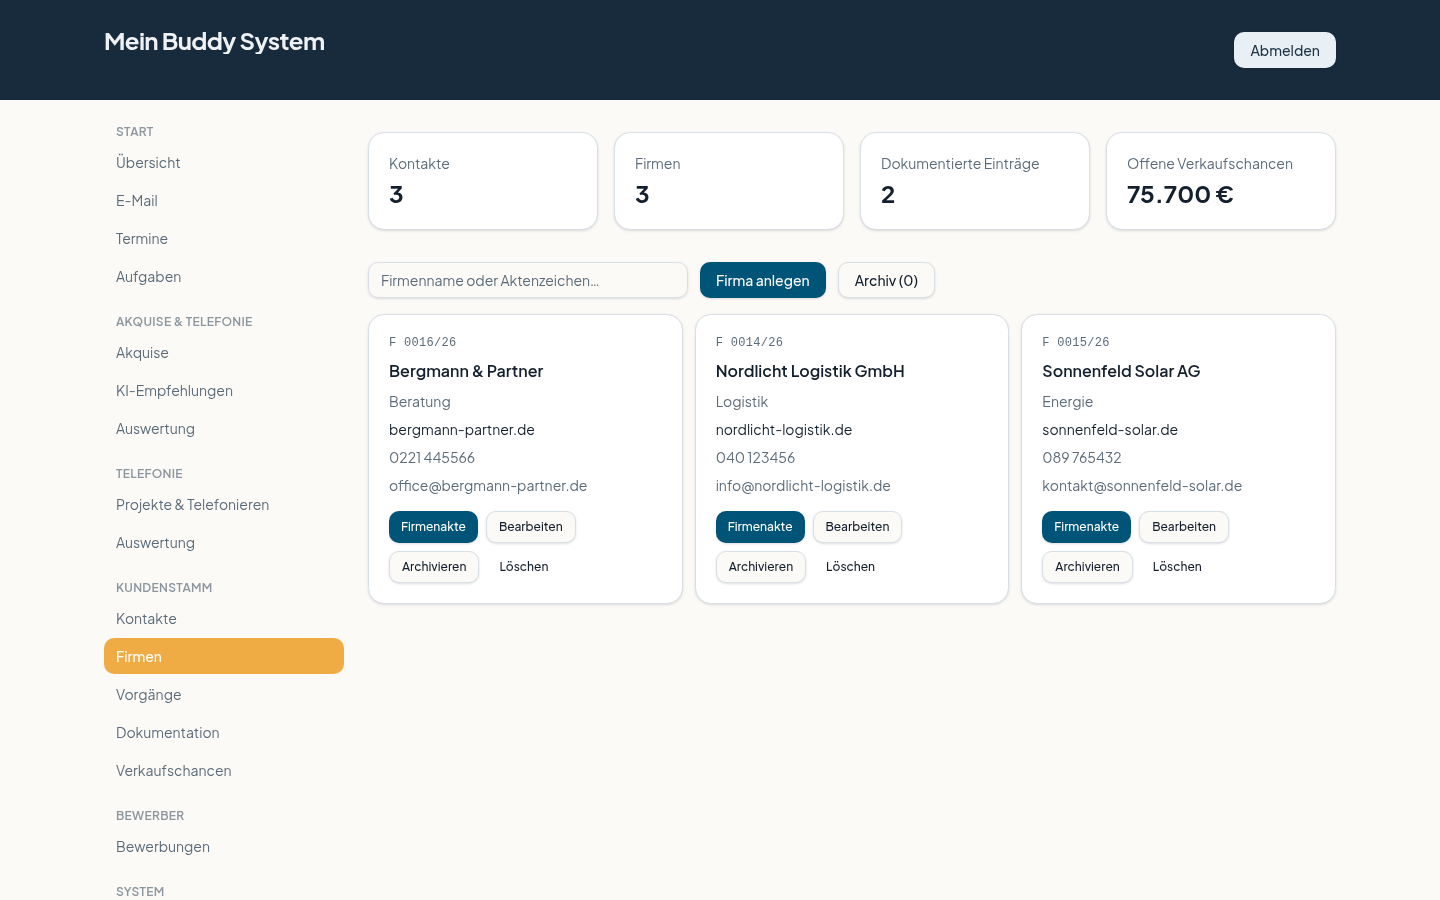Focus the Firmenname oder Aktenzeichen search field

[528, 280]
